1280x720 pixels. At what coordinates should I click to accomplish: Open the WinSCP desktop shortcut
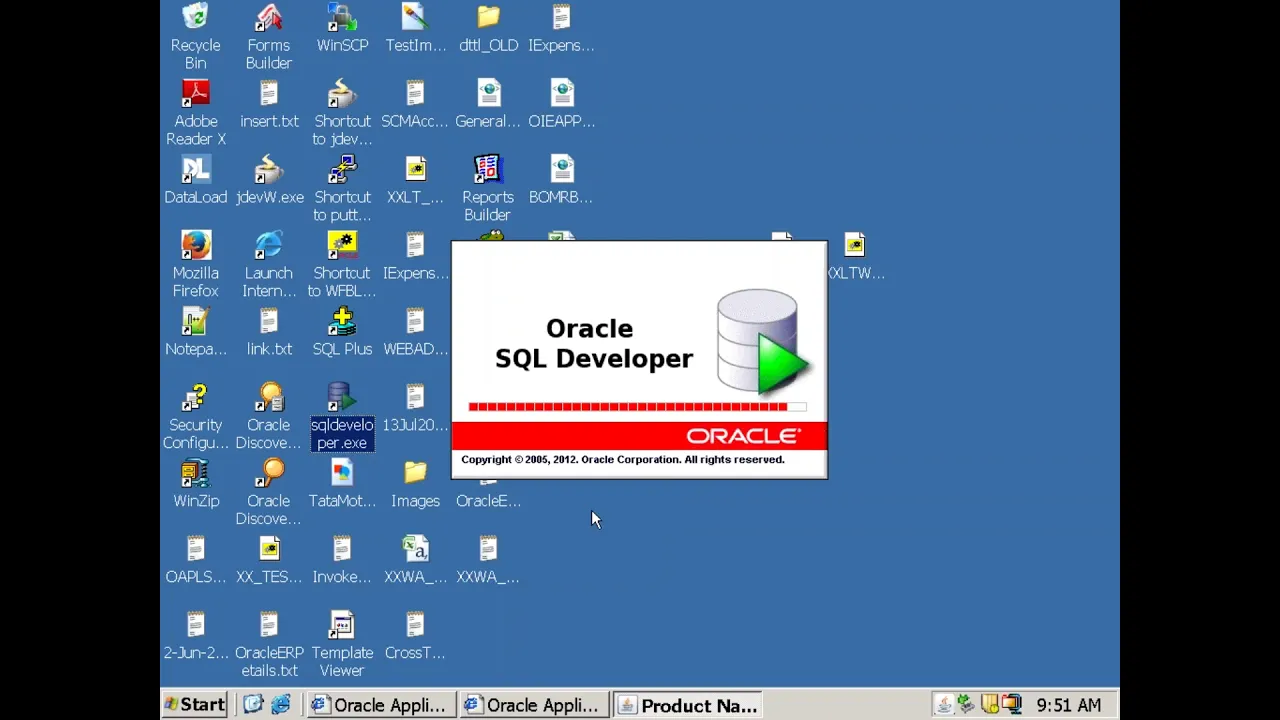coord(342,28)
